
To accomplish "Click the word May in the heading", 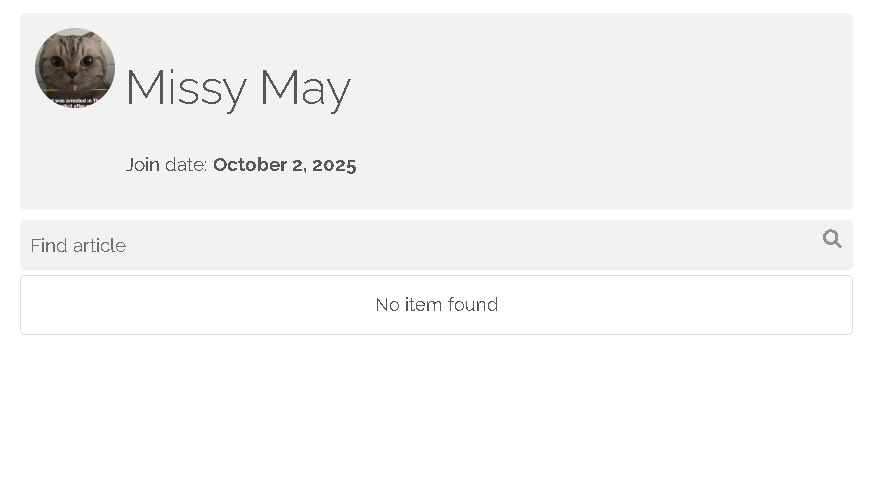I will pos(305,88).
